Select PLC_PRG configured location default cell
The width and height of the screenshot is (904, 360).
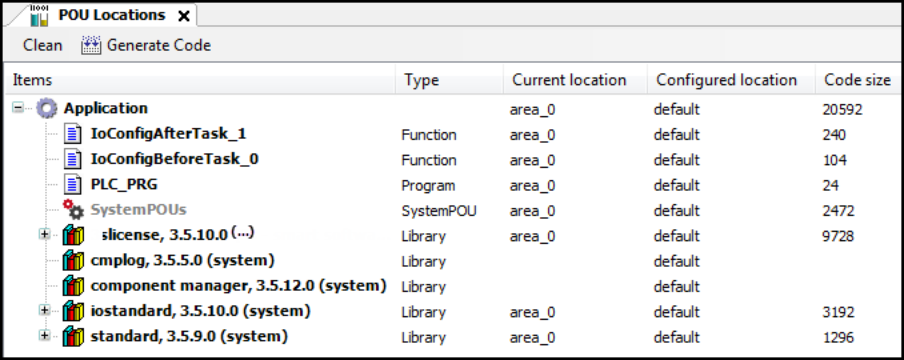[676, 185]
